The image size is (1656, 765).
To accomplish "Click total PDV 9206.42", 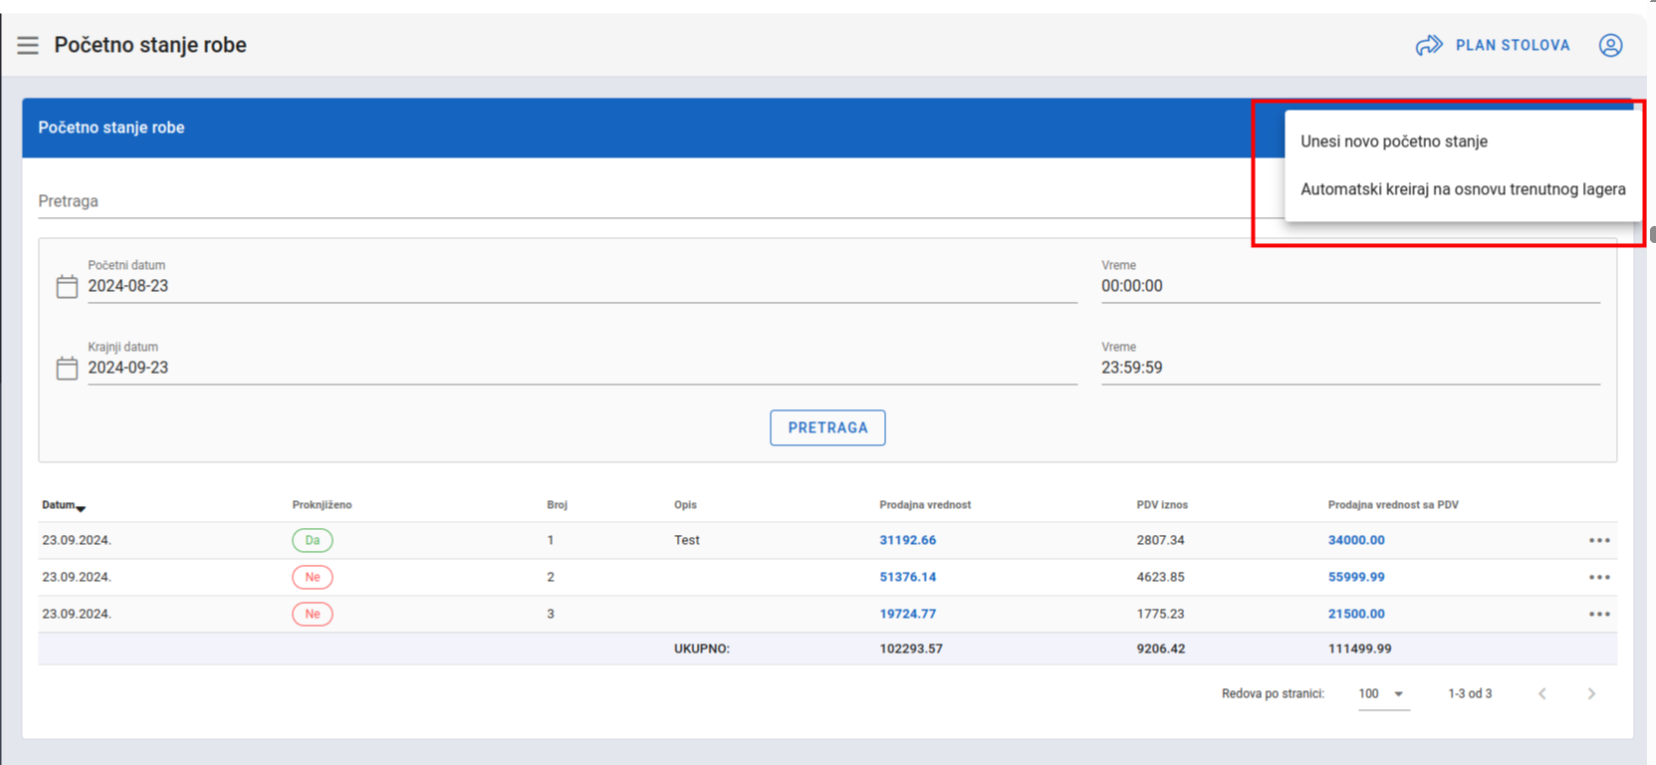I will pos(1160,649).
